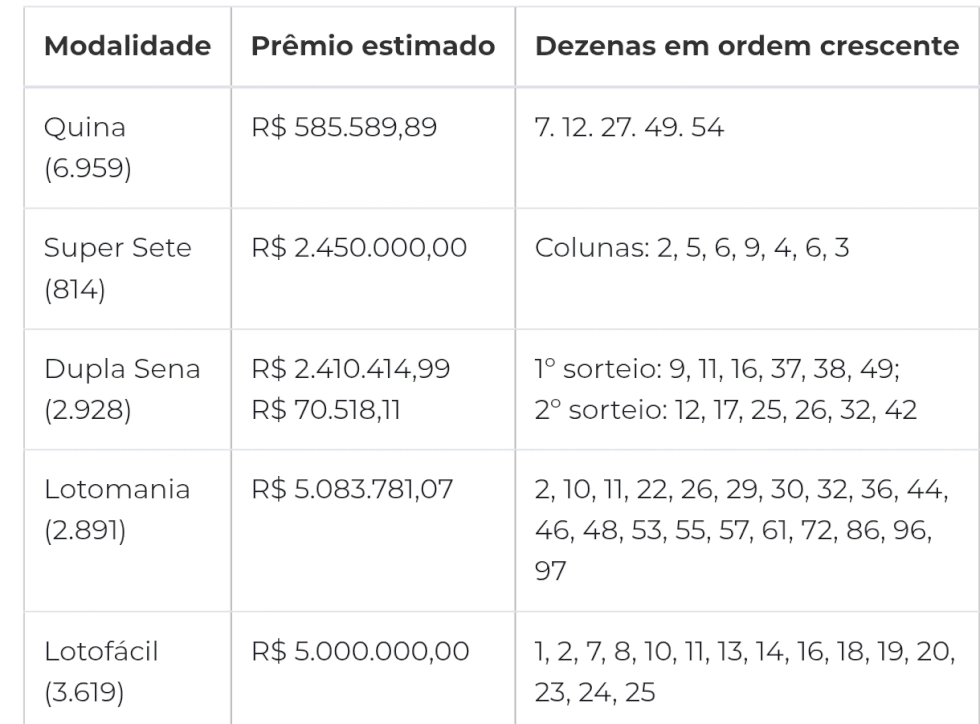Click the Prêmio estimado column header

(373, 47)
